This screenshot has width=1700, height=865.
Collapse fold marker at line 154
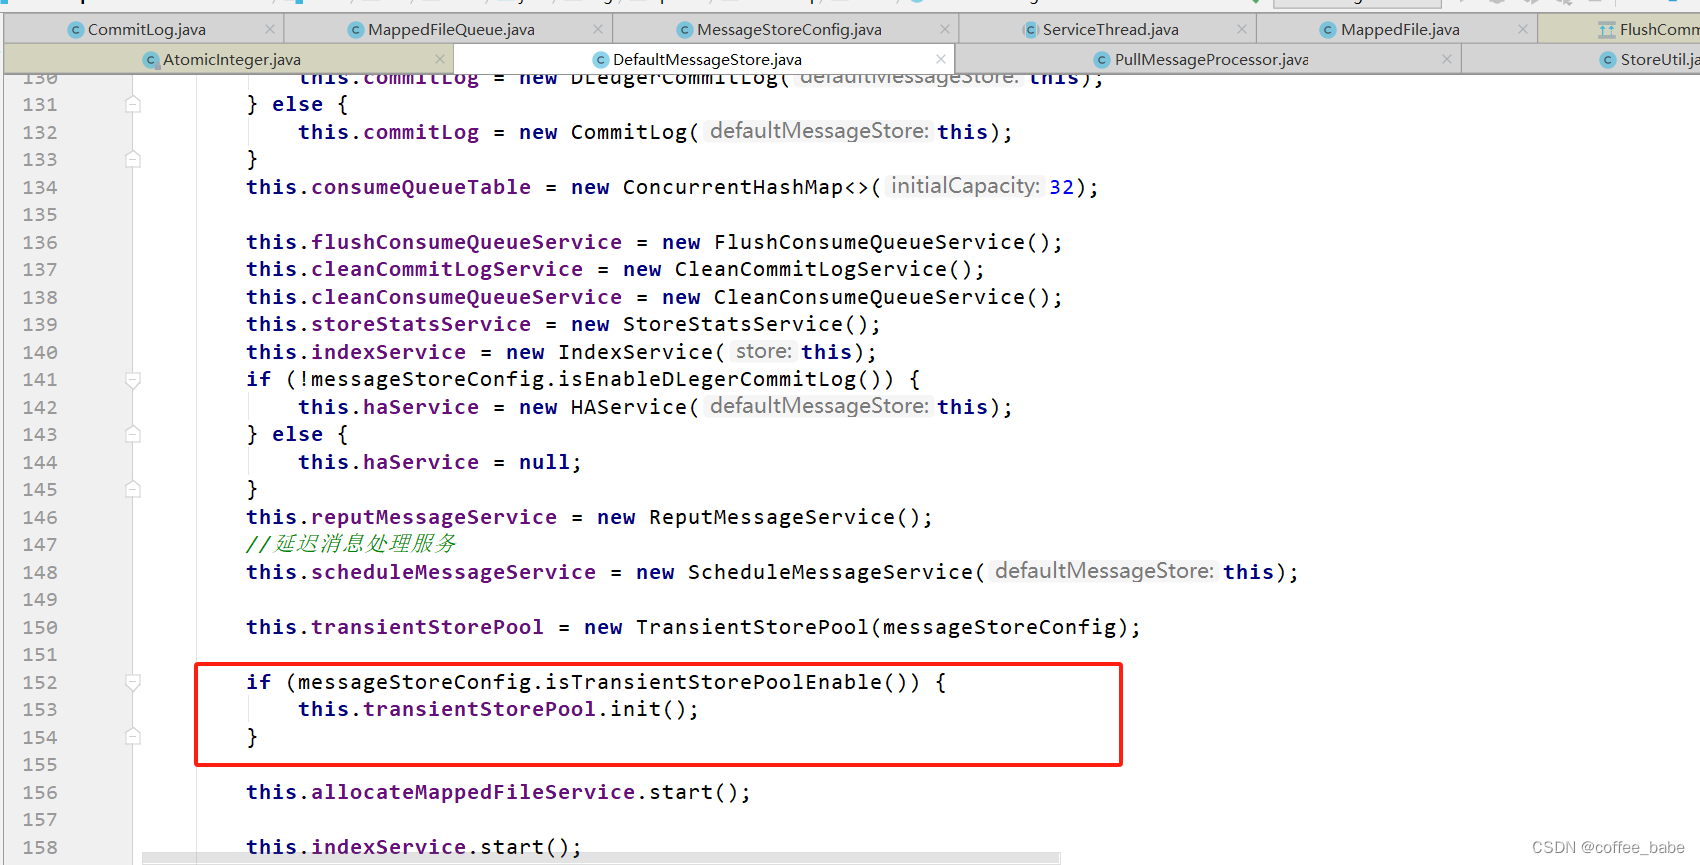(x=133, y=737)
